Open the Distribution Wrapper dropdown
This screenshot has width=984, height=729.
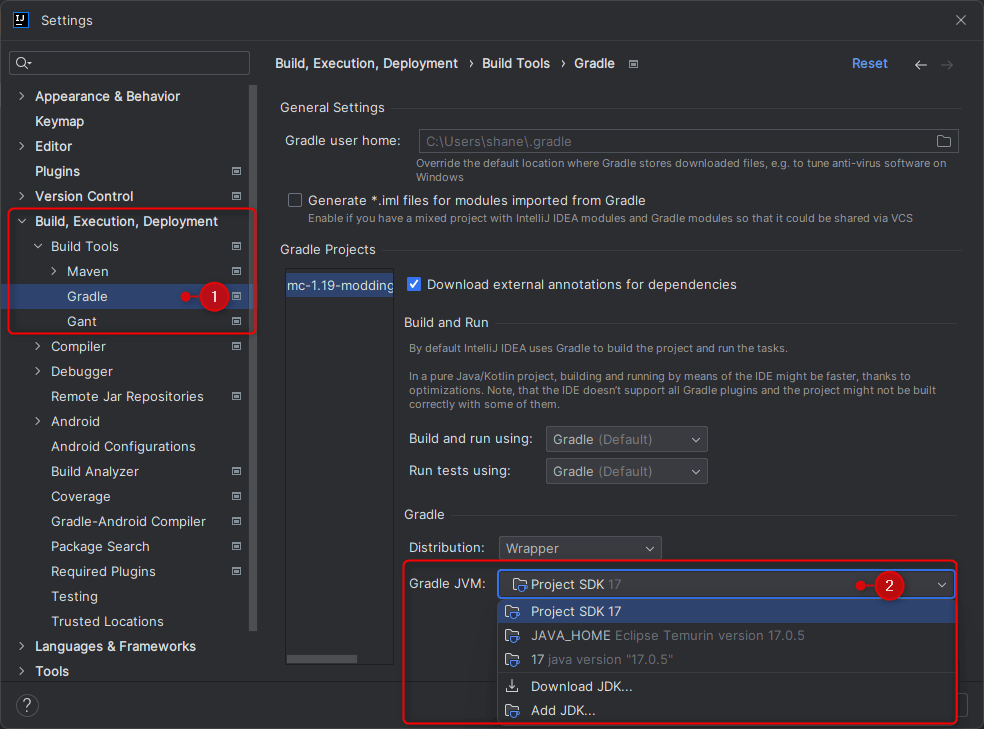click(x=580, y=548)
